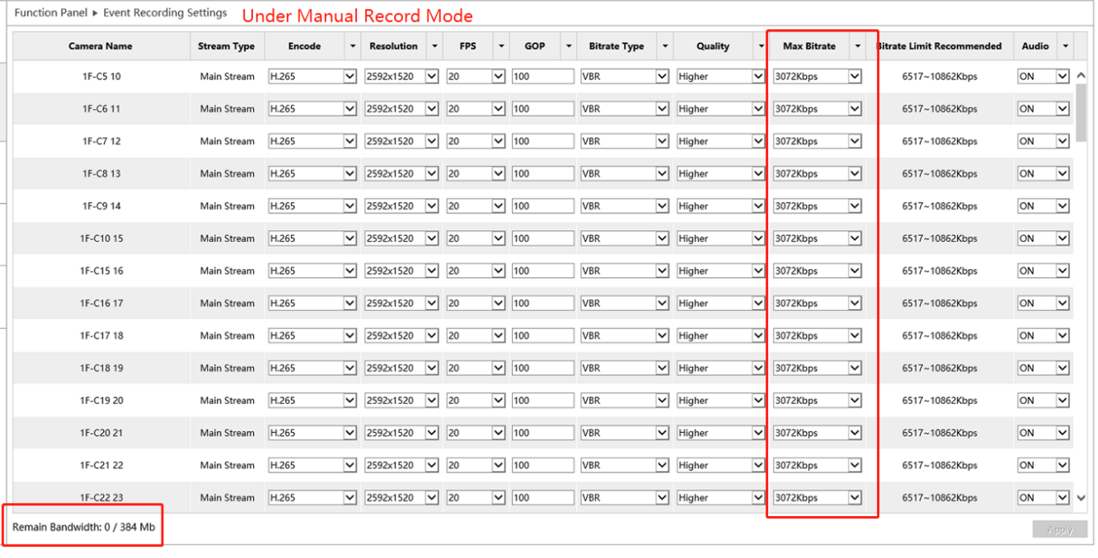The image size is (1098, 558).
Task: Click the Camera Name column header
Action: click(100, 46)
